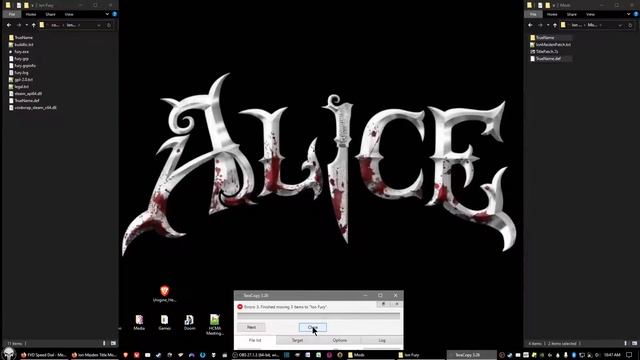Open the Unigine Heaven desktop shortcut
The width and height of the screenshot is (640, 360).
click(164, 293)
